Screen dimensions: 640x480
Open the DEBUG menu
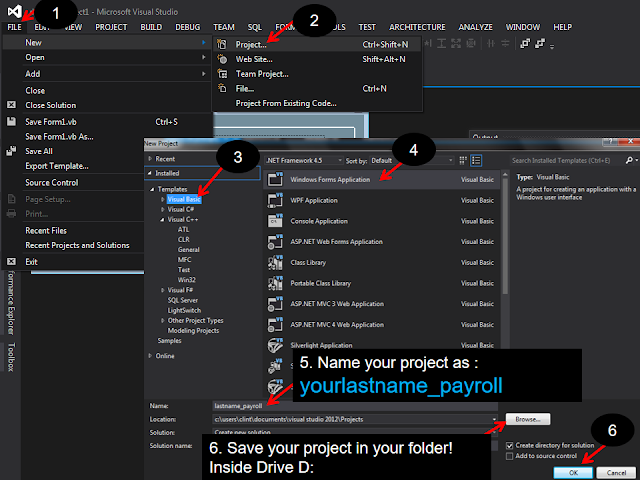pos(187,27)
